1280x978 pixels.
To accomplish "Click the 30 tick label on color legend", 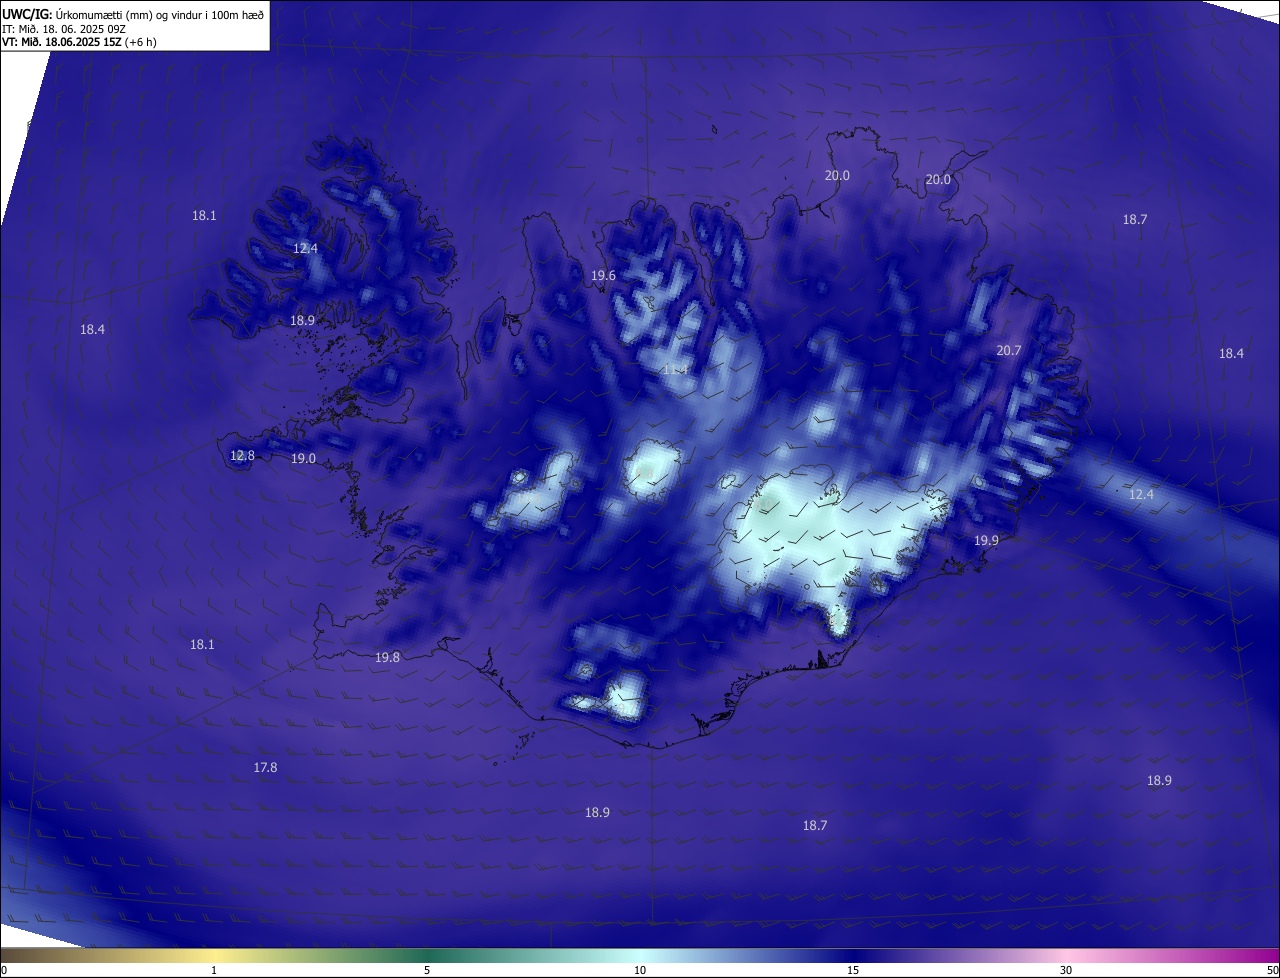I will point(1066,970).
